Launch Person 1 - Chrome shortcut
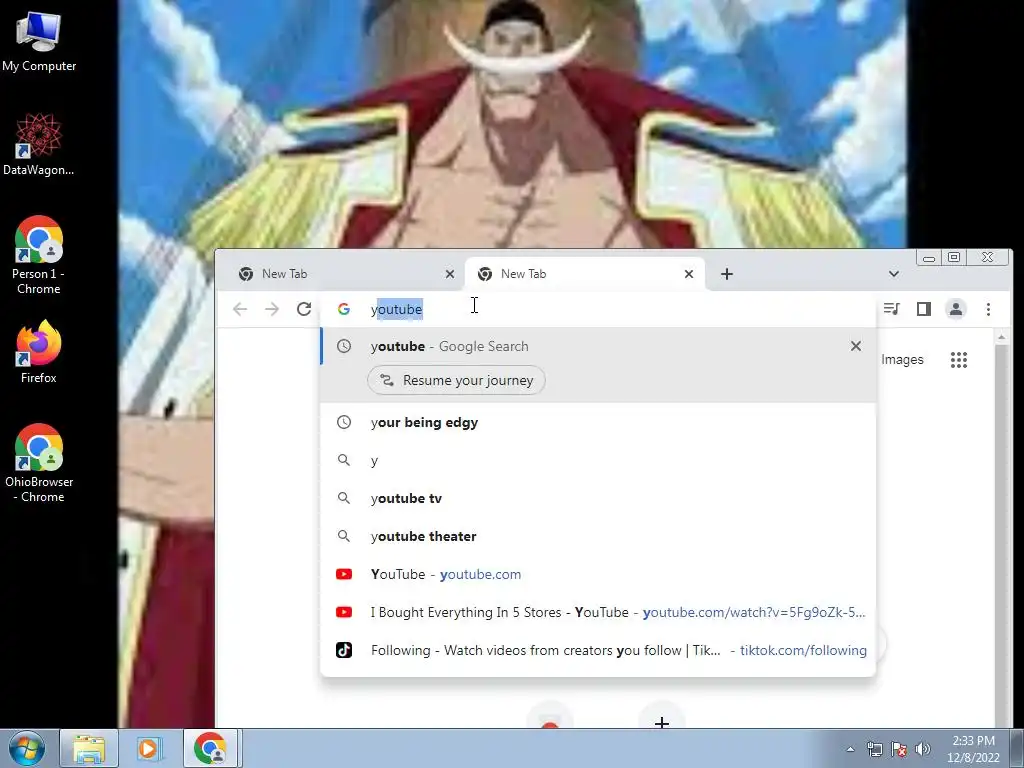 pos(39,255)
